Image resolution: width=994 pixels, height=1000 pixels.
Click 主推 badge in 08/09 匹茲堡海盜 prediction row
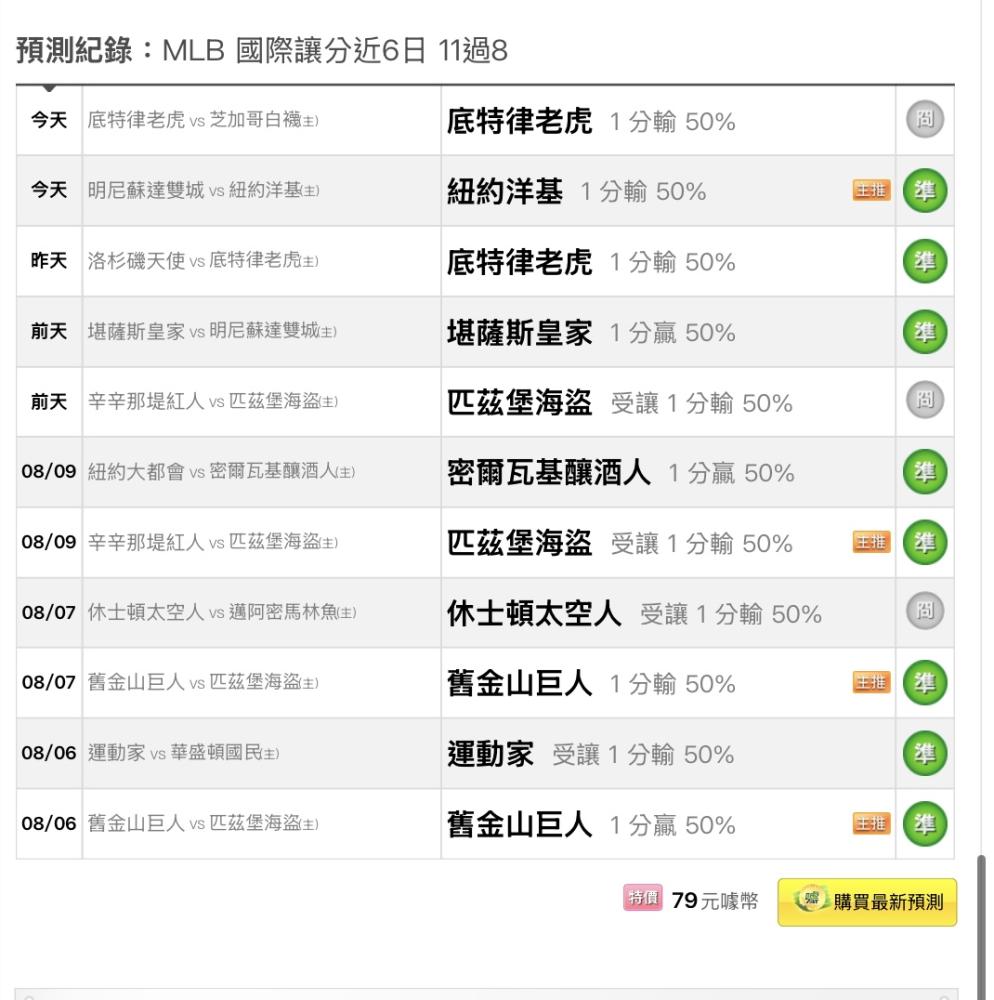pos(871,542)
